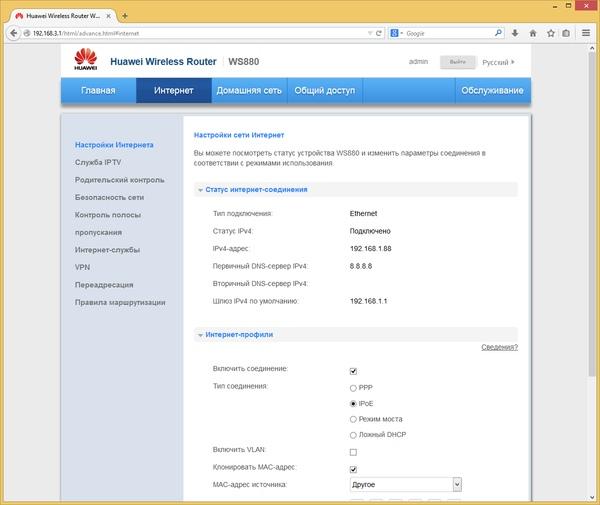Open the Firefox hamburger menu
Viewport: 600px width, 505px height.
[x=586, y=33]
